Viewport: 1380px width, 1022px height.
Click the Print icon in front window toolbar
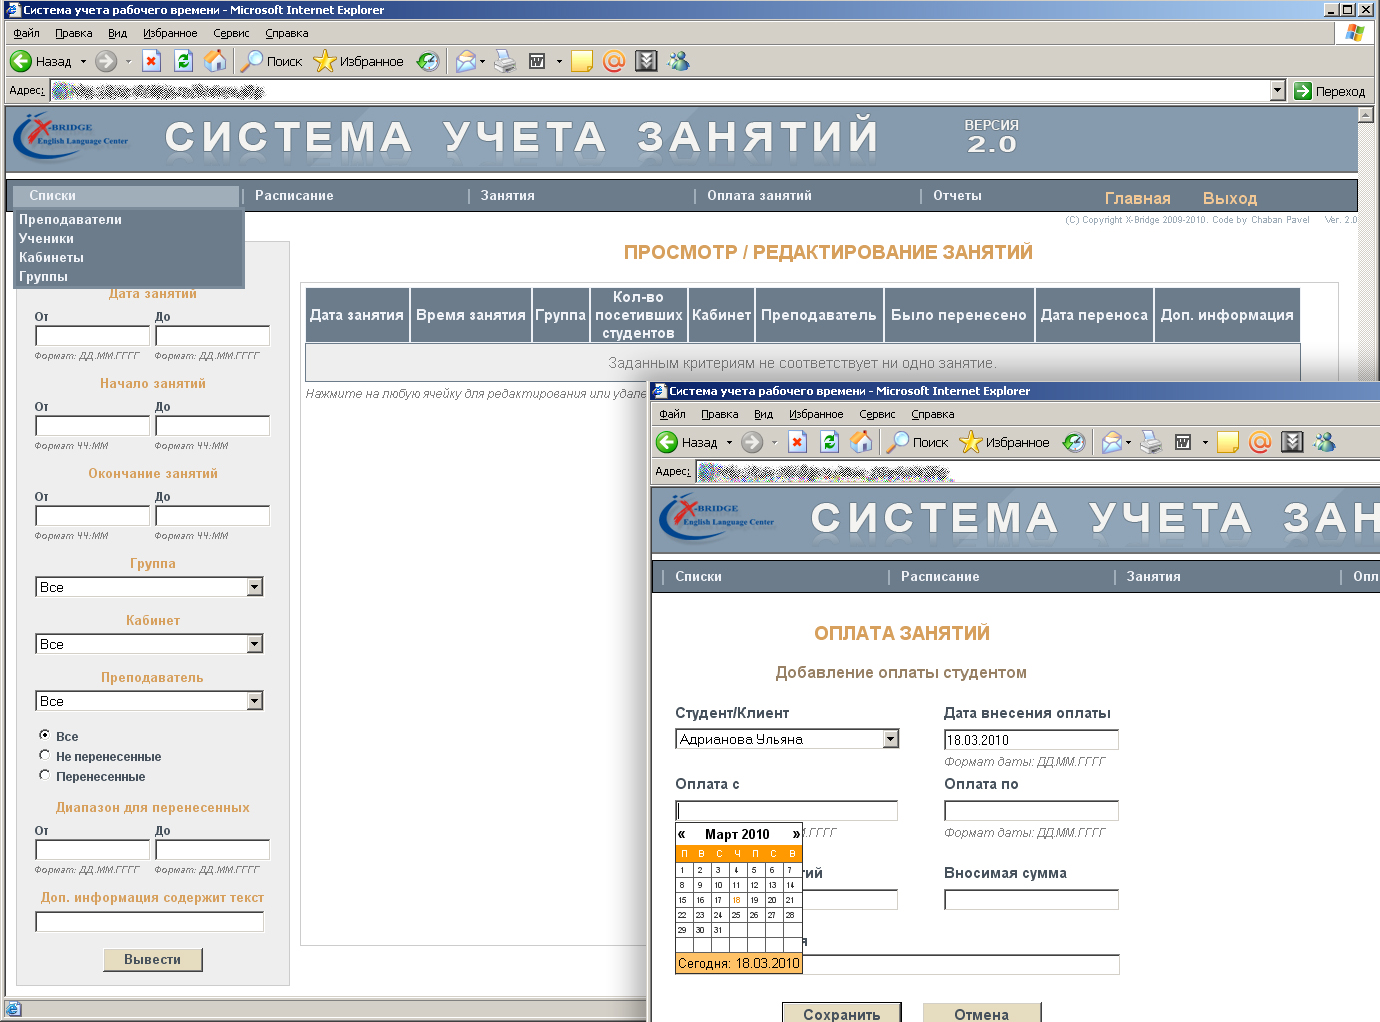pos(1151,442)
